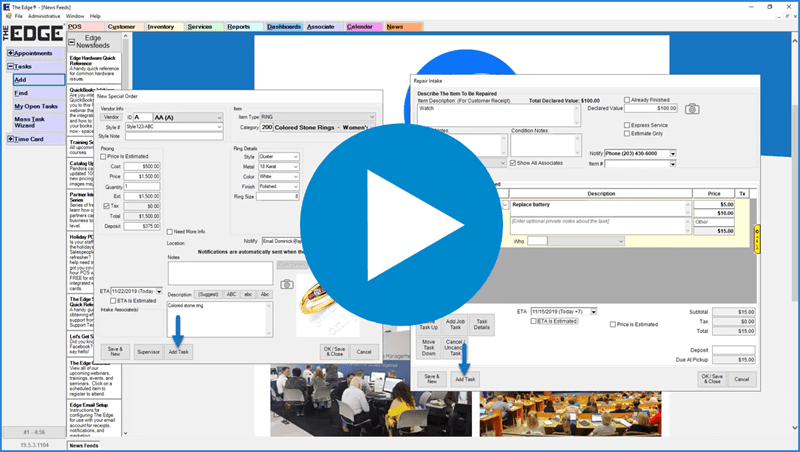Screen dimensions: 800x452
Task: Toggle Need More Info checkbox
Action: (169, 232)
